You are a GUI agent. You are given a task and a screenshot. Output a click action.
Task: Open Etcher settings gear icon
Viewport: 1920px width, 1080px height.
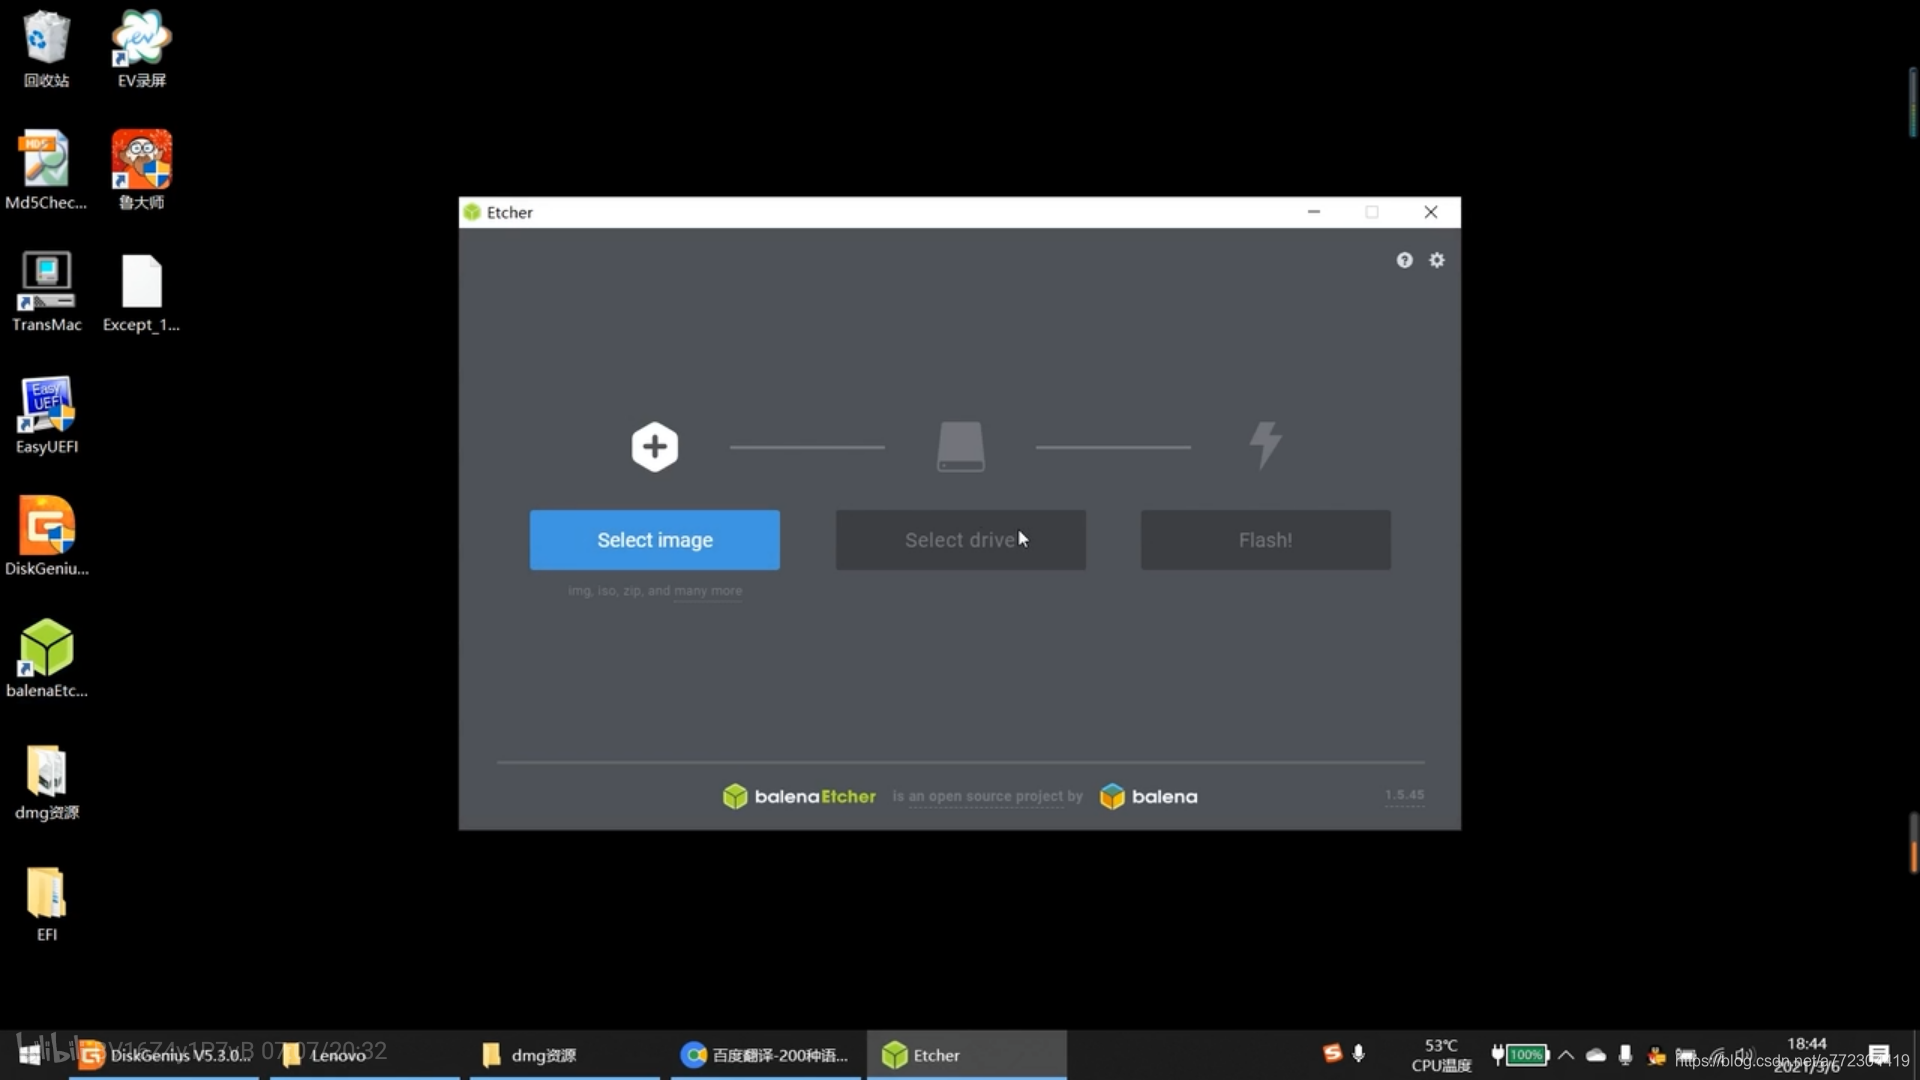pyautogui.click(x=1437, y=260)
